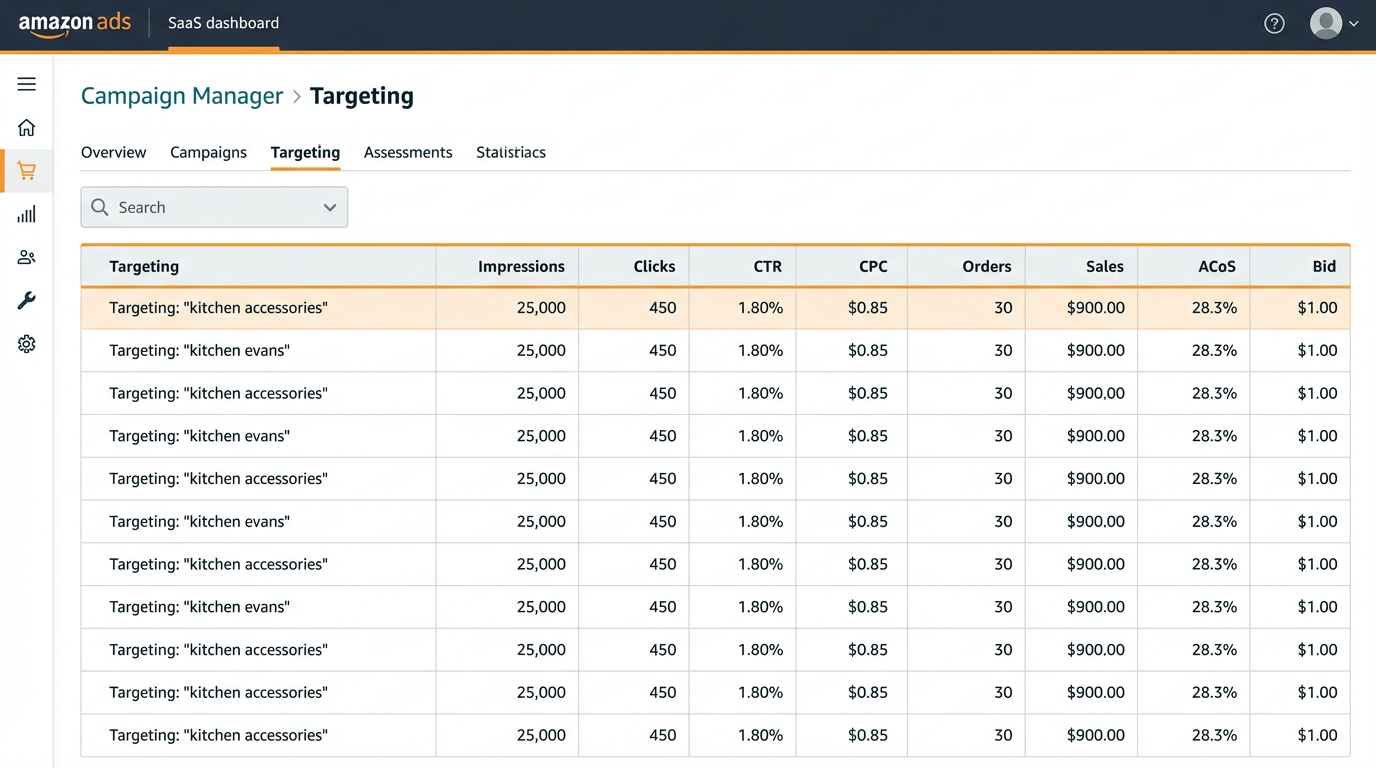
Task: Open the analytics bar chart sidebar icon
Action: point(26,213)
